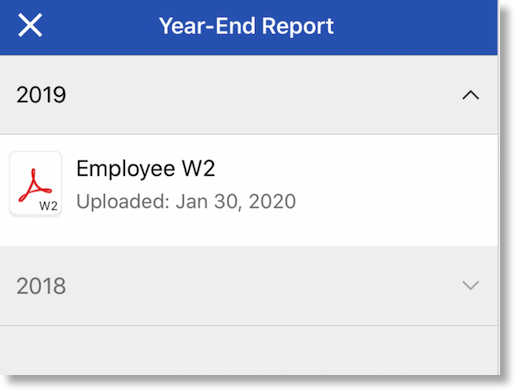Screen dimensions: 516x391
Task: Click the Year-End Report header title
Action: [x=246, y=26]
